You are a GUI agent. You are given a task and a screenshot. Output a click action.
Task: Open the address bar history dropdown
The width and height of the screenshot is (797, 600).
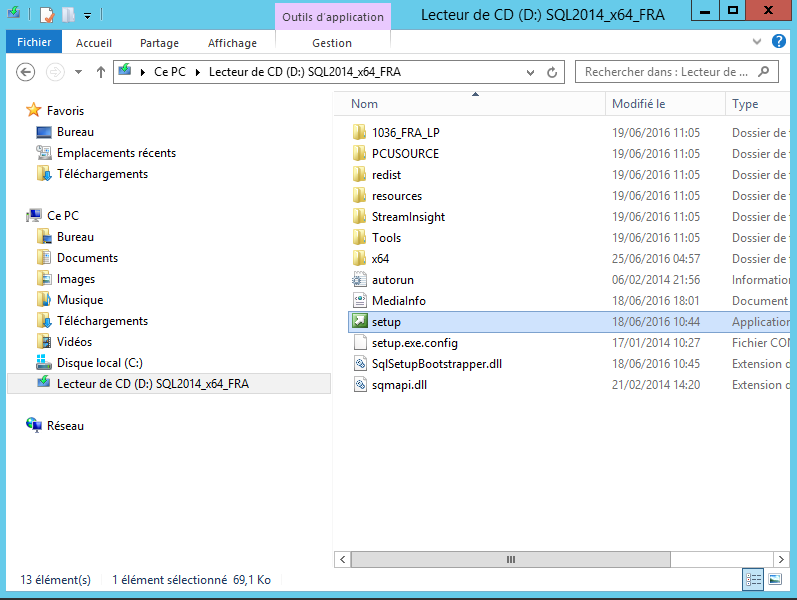(530, 72)
